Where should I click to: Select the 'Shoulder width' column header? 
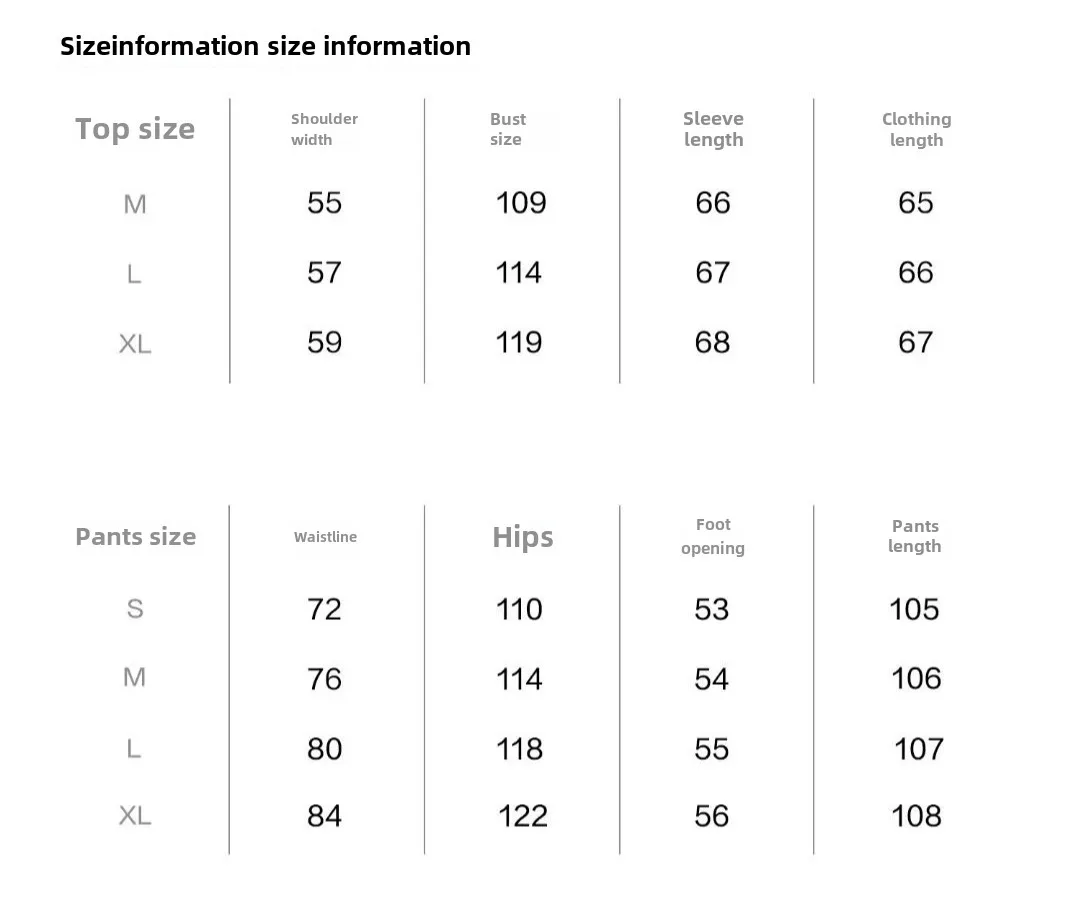[x=324, y=129]
